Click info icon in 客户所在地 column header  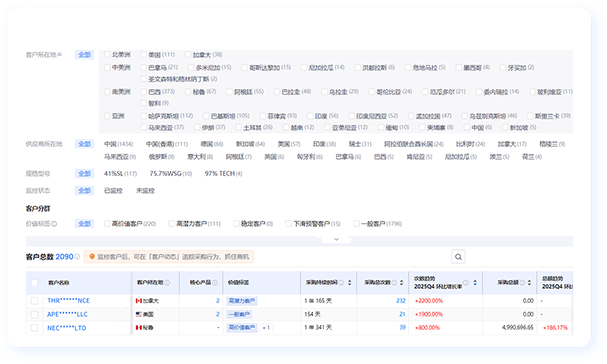tap(167, 283)
